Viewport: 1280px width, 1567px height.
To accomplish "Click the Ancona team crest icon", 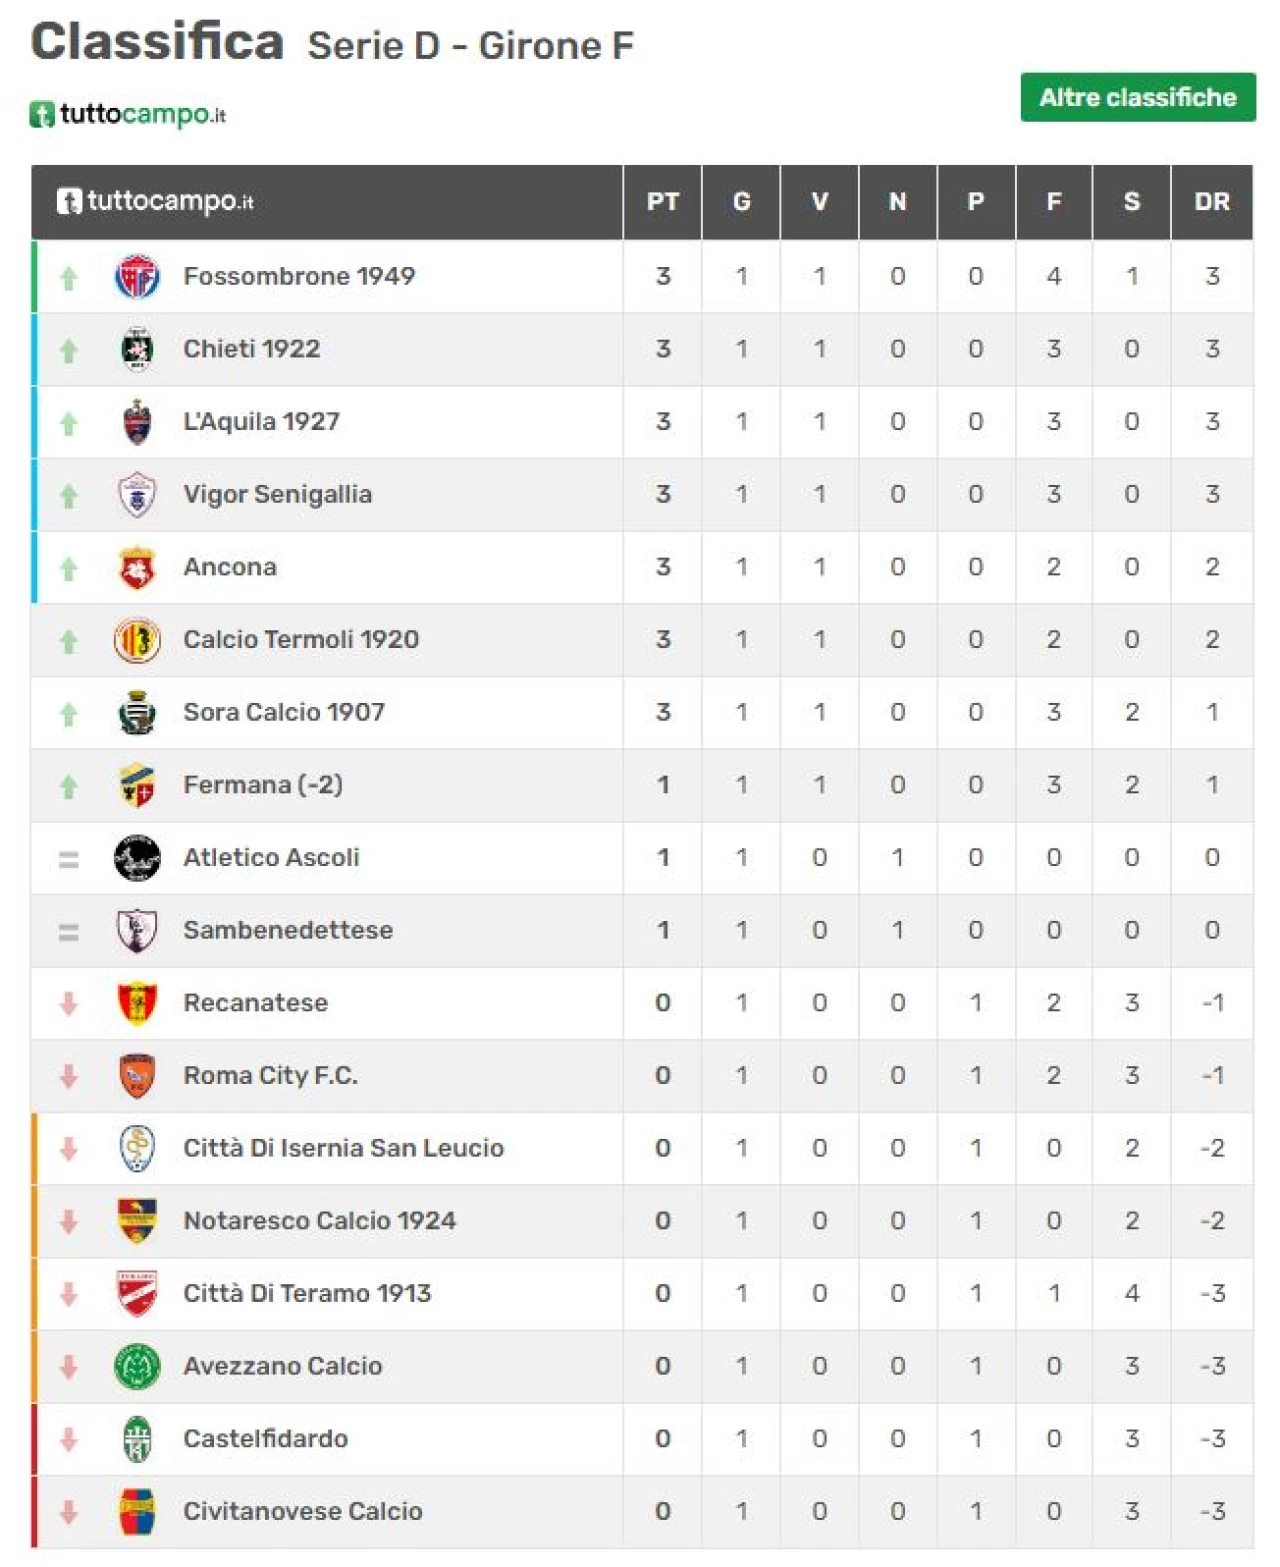I will click(137, 568).
